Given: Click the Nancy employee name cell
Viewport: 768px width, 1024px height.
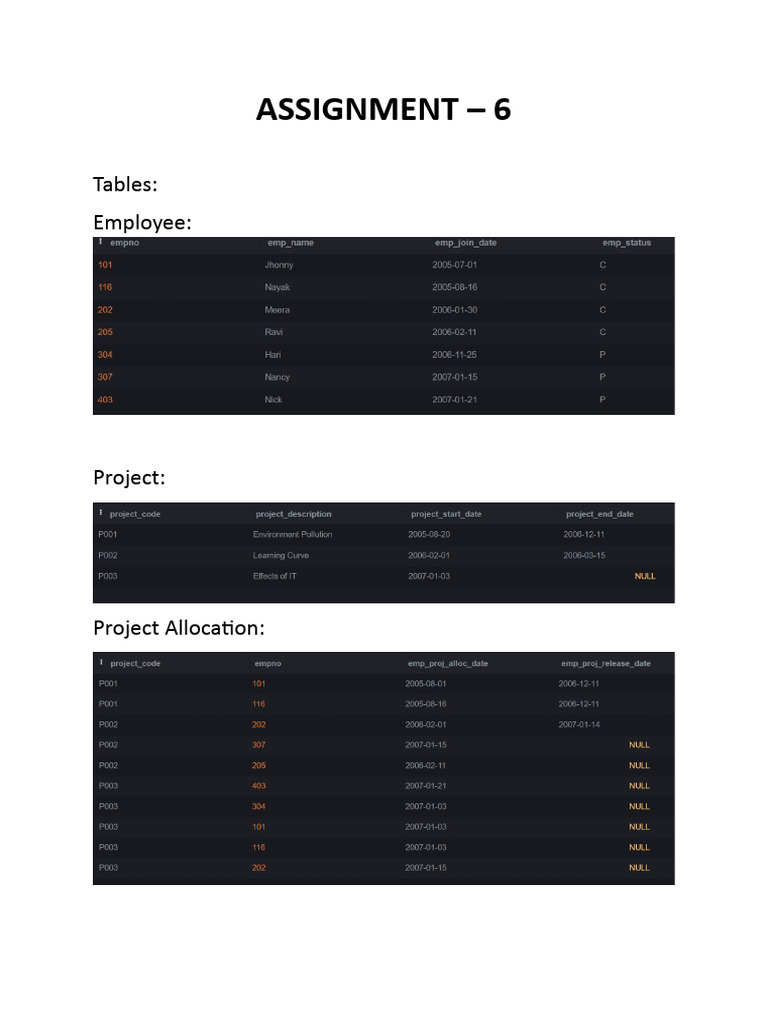Looking at the screenshot, I should pyautogui.click(x=277, y=377).
